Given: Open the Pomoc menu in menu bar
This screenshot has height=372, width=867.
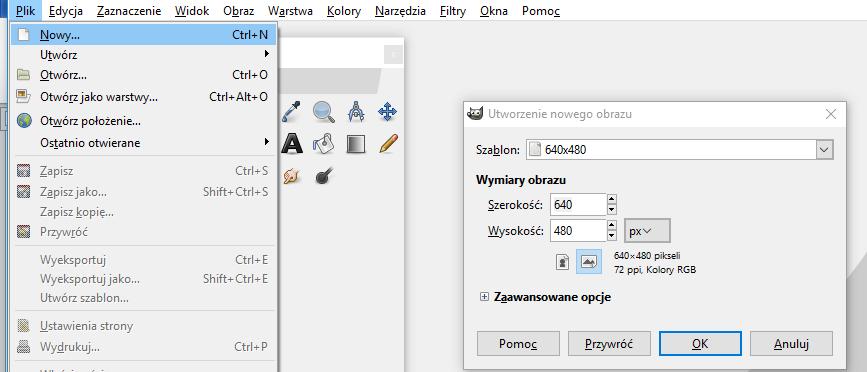Looking at the screenshot, I should click(541, 11).
